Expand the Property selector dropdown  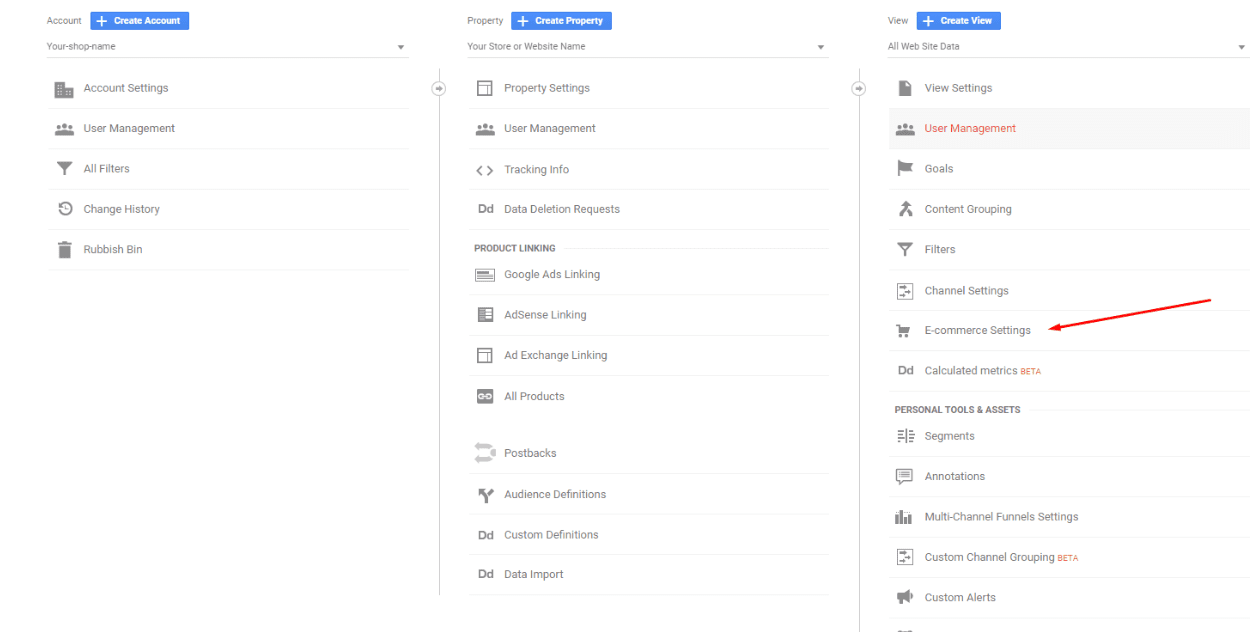(x=647, y=47)
